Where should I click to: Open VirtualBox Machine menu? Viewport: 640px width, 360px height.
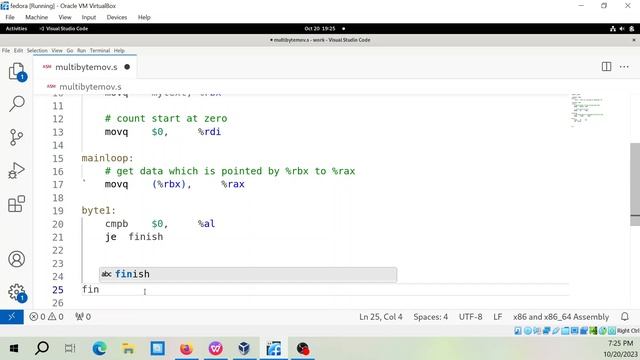coord(36,17)
